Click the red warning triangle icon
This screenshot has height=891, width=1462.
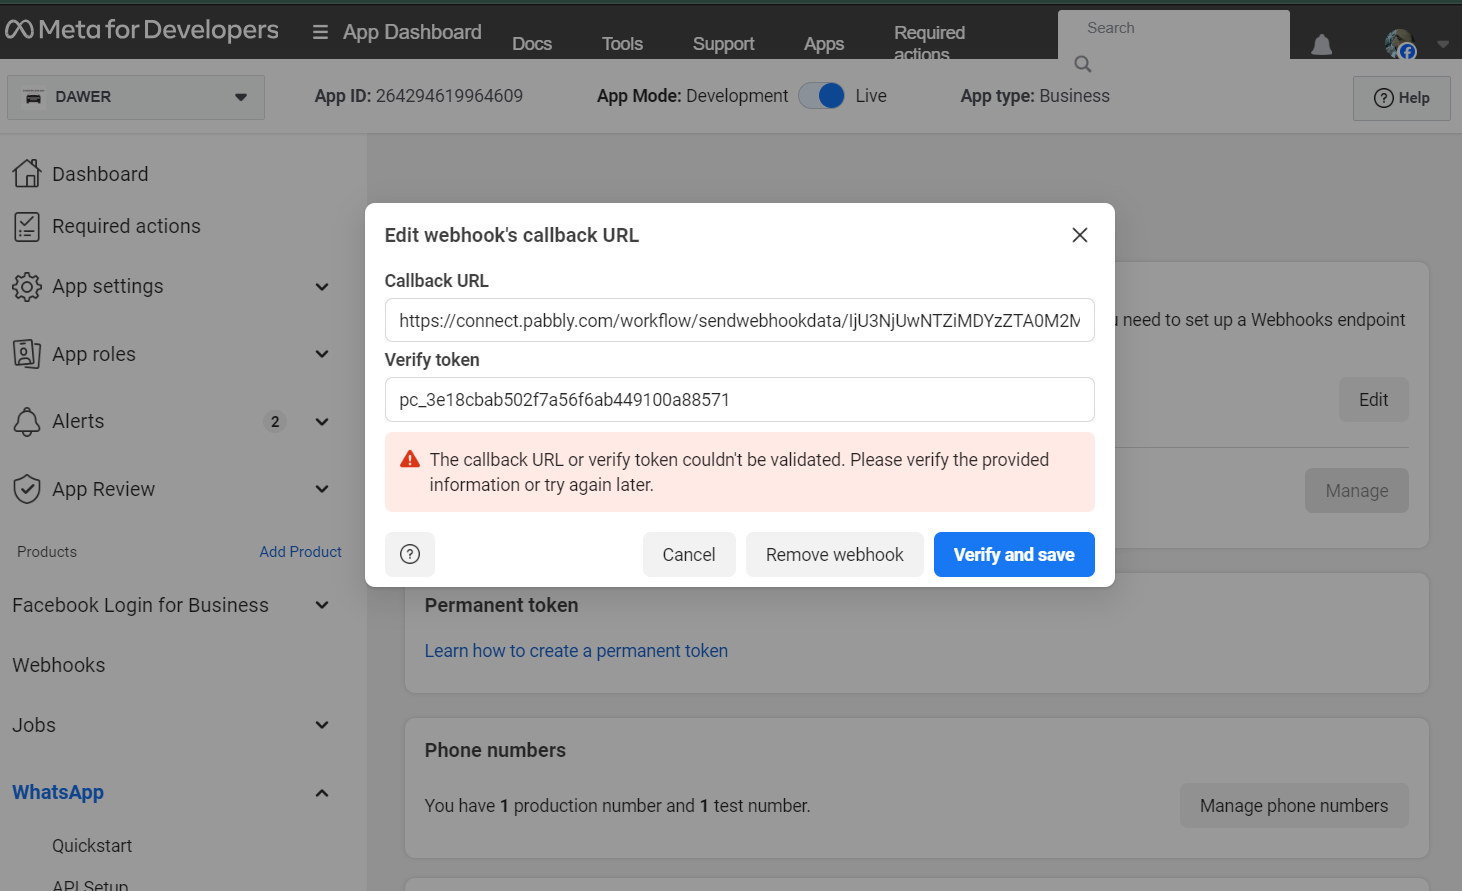pos(410,459)
